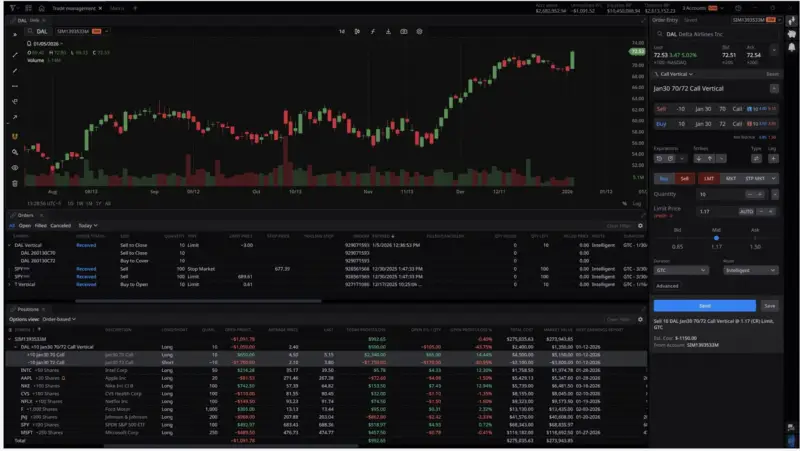Open the Advanced order options

[667, 286]
